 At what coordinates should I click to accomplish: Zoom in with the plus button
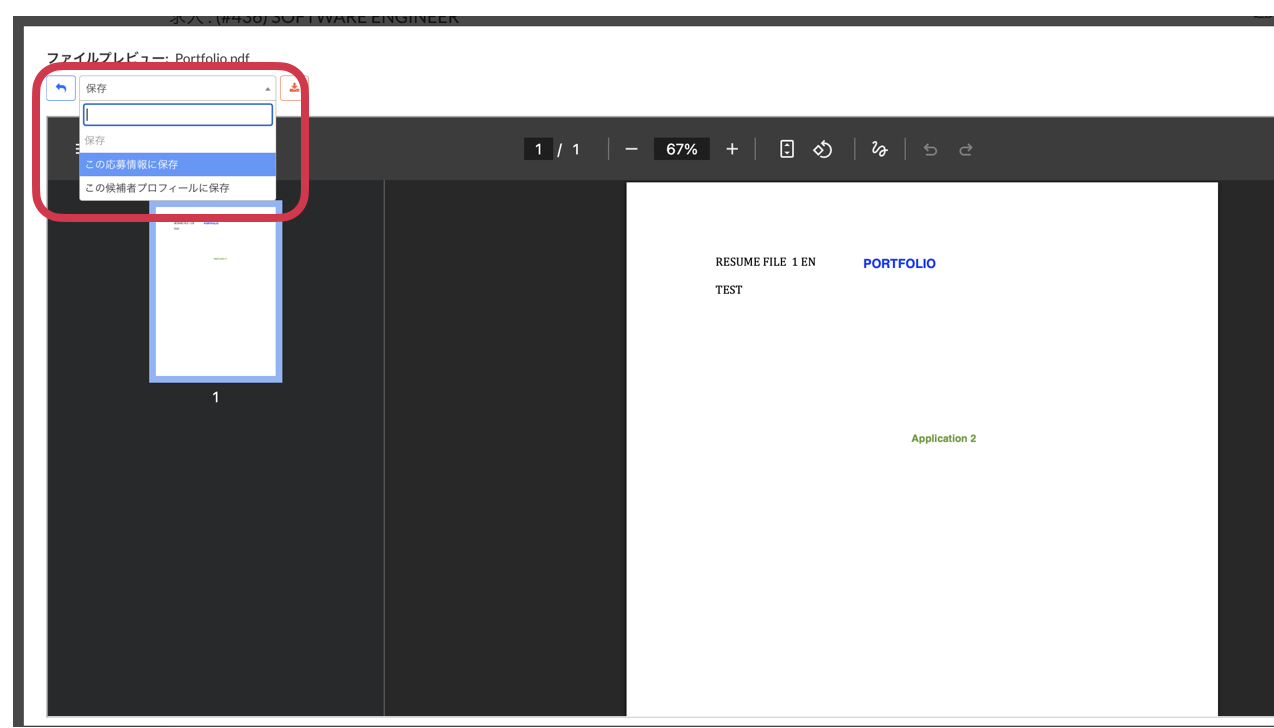coord(732,149)
